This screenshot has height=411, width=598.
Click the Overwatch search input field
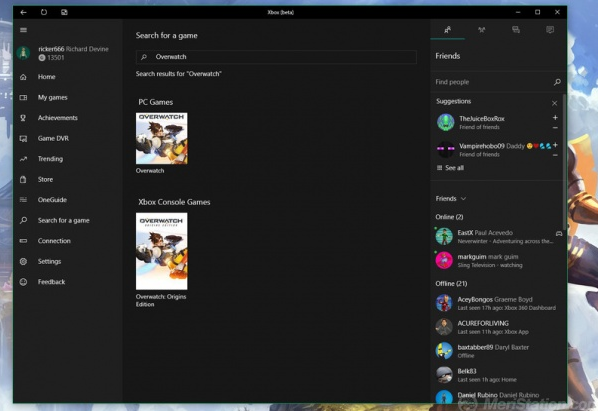click(x=276, y=57)
